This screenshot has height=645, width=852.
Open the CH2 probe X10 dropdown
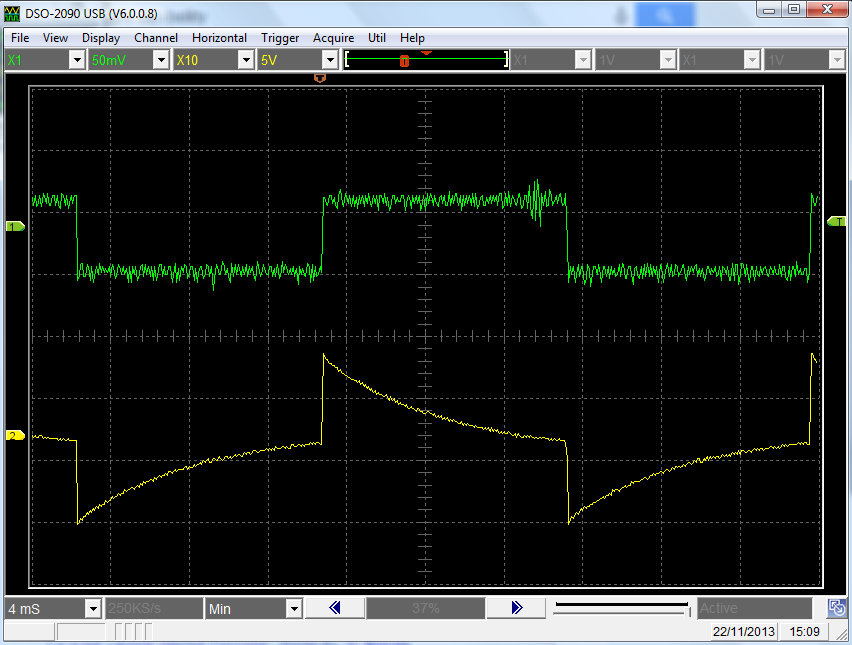245,60
